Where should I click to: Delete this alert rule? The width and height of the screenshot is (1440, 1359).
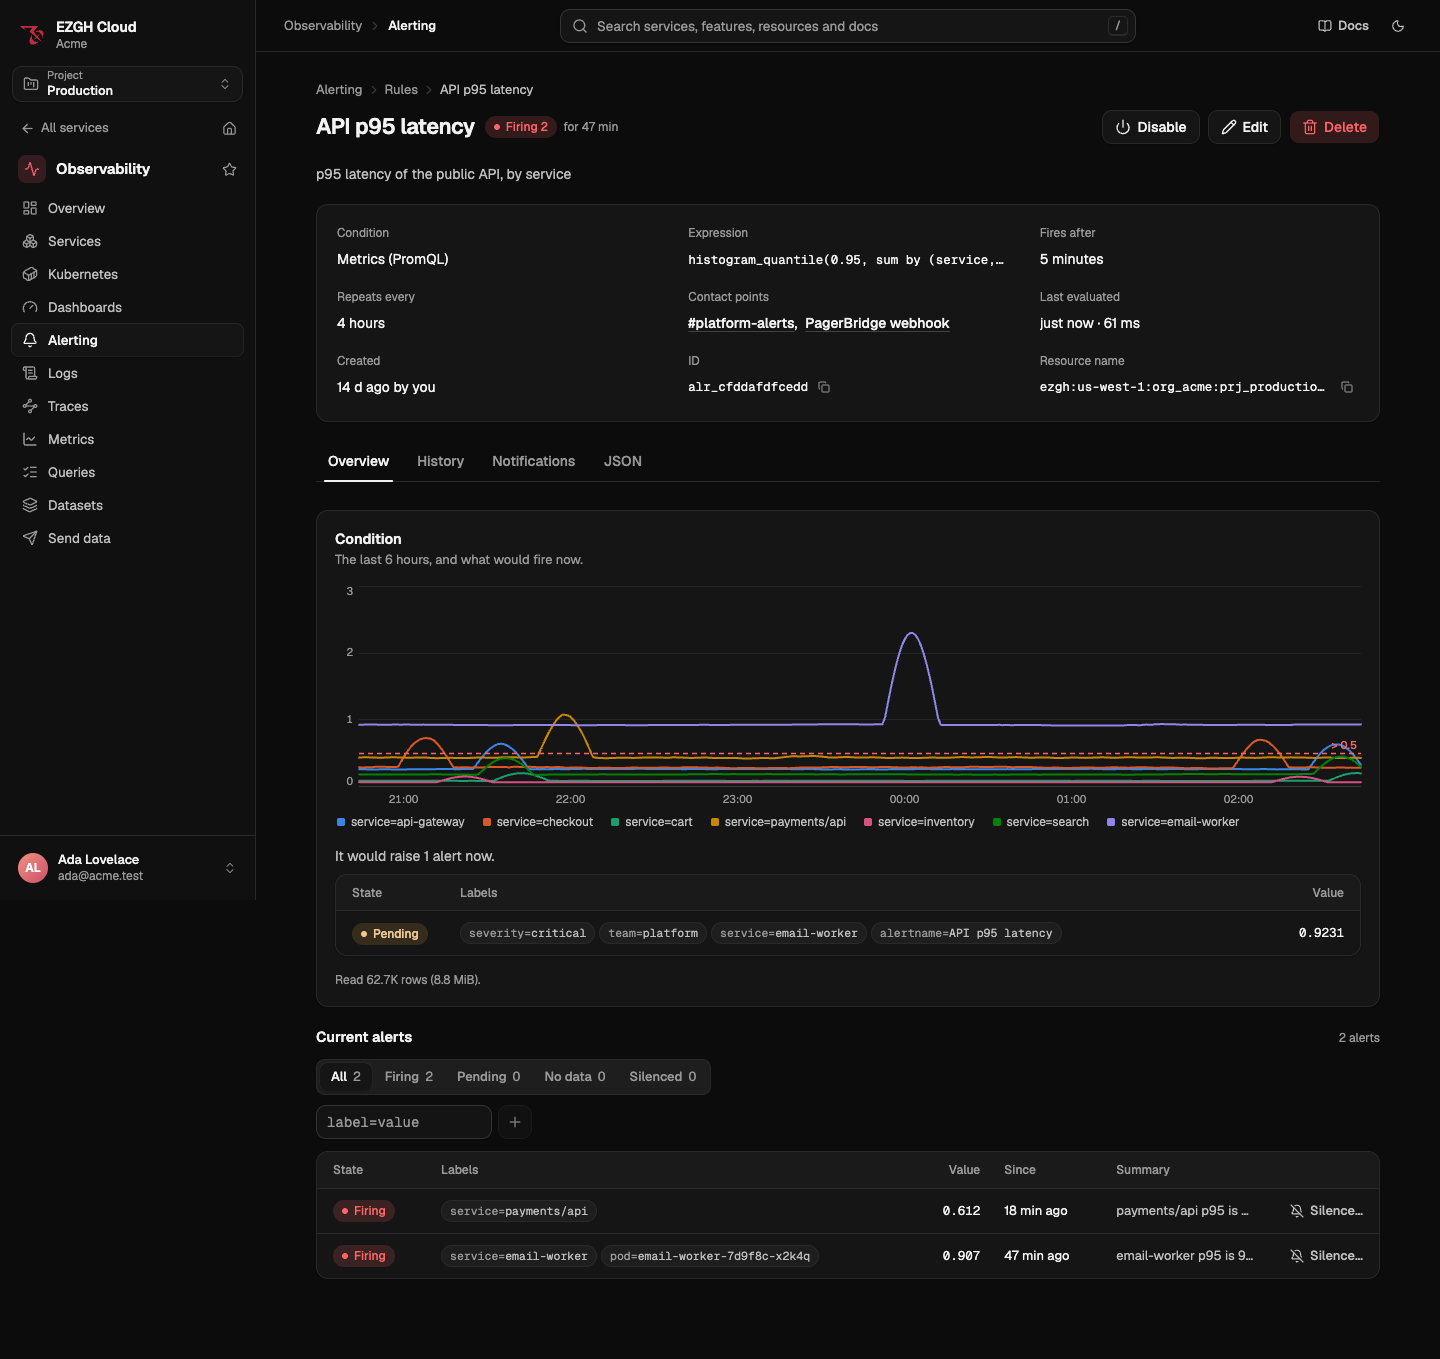1334,127
